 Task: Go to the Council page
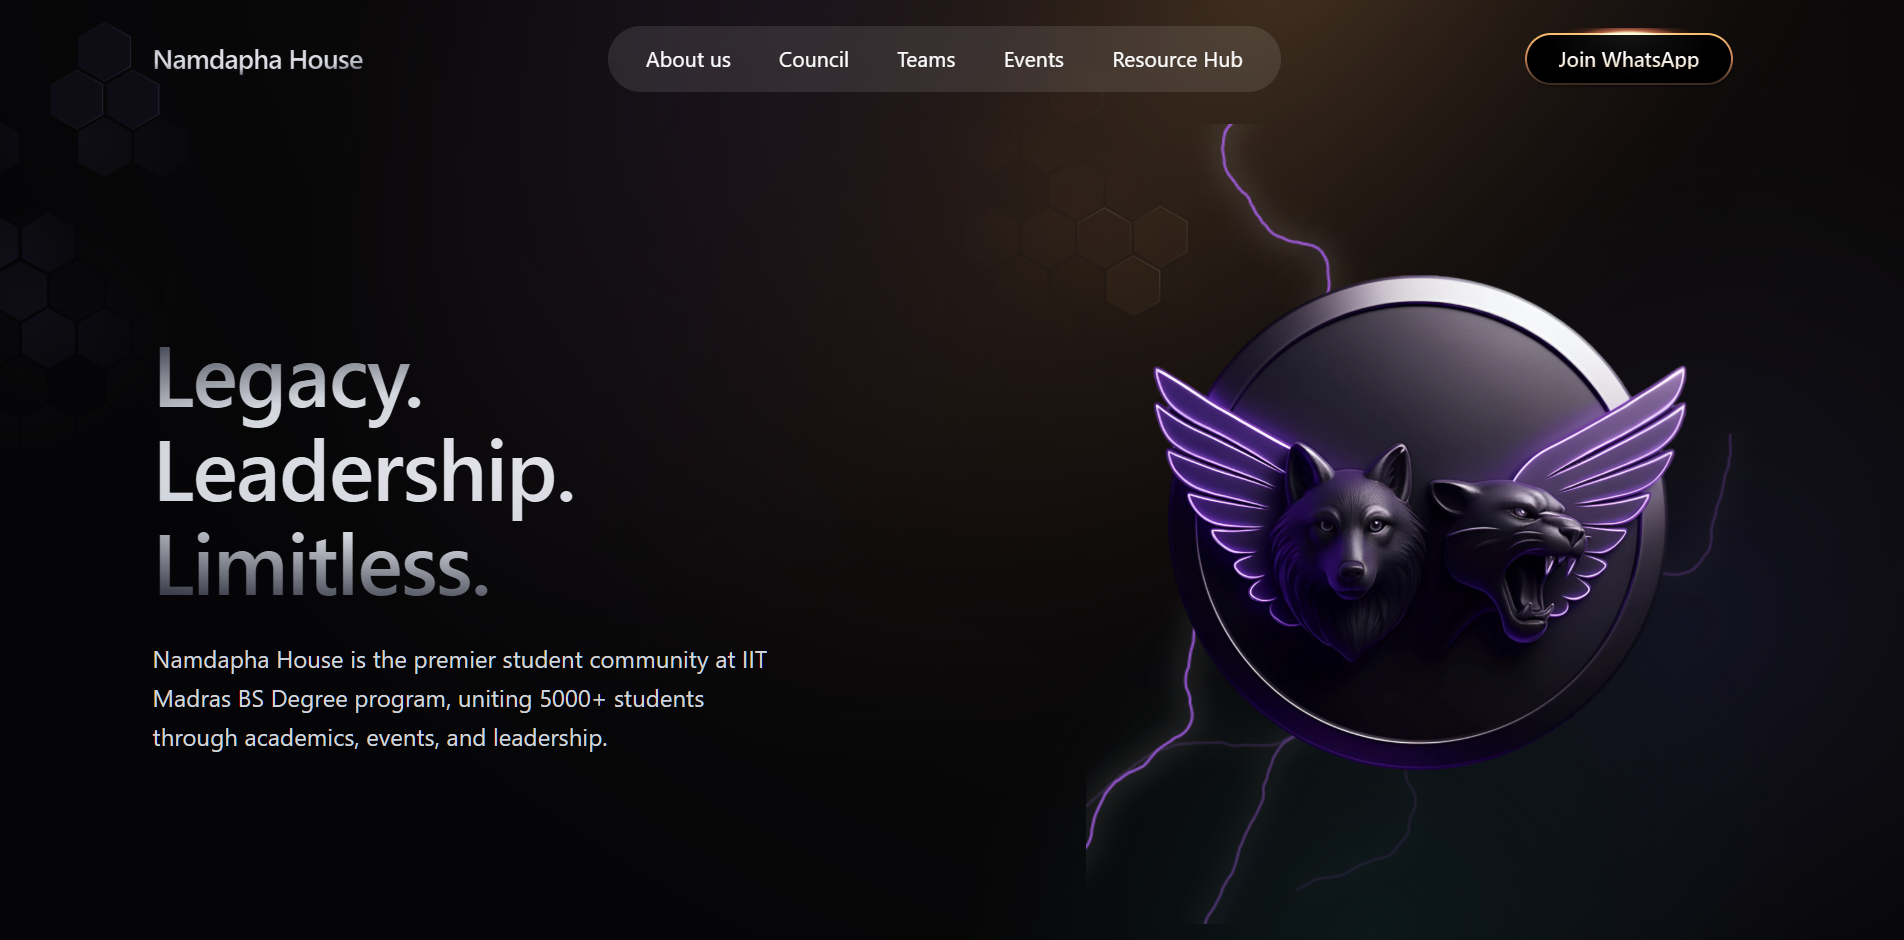(x=813, y=60)
